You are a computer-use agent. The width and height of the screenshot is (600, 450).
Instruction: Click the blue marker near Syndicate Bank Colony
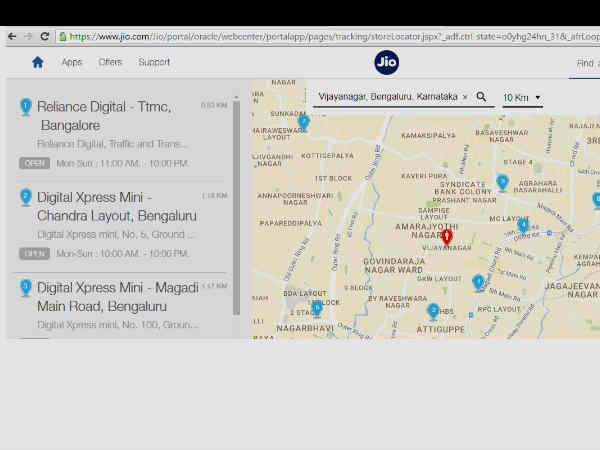[503, 182]
